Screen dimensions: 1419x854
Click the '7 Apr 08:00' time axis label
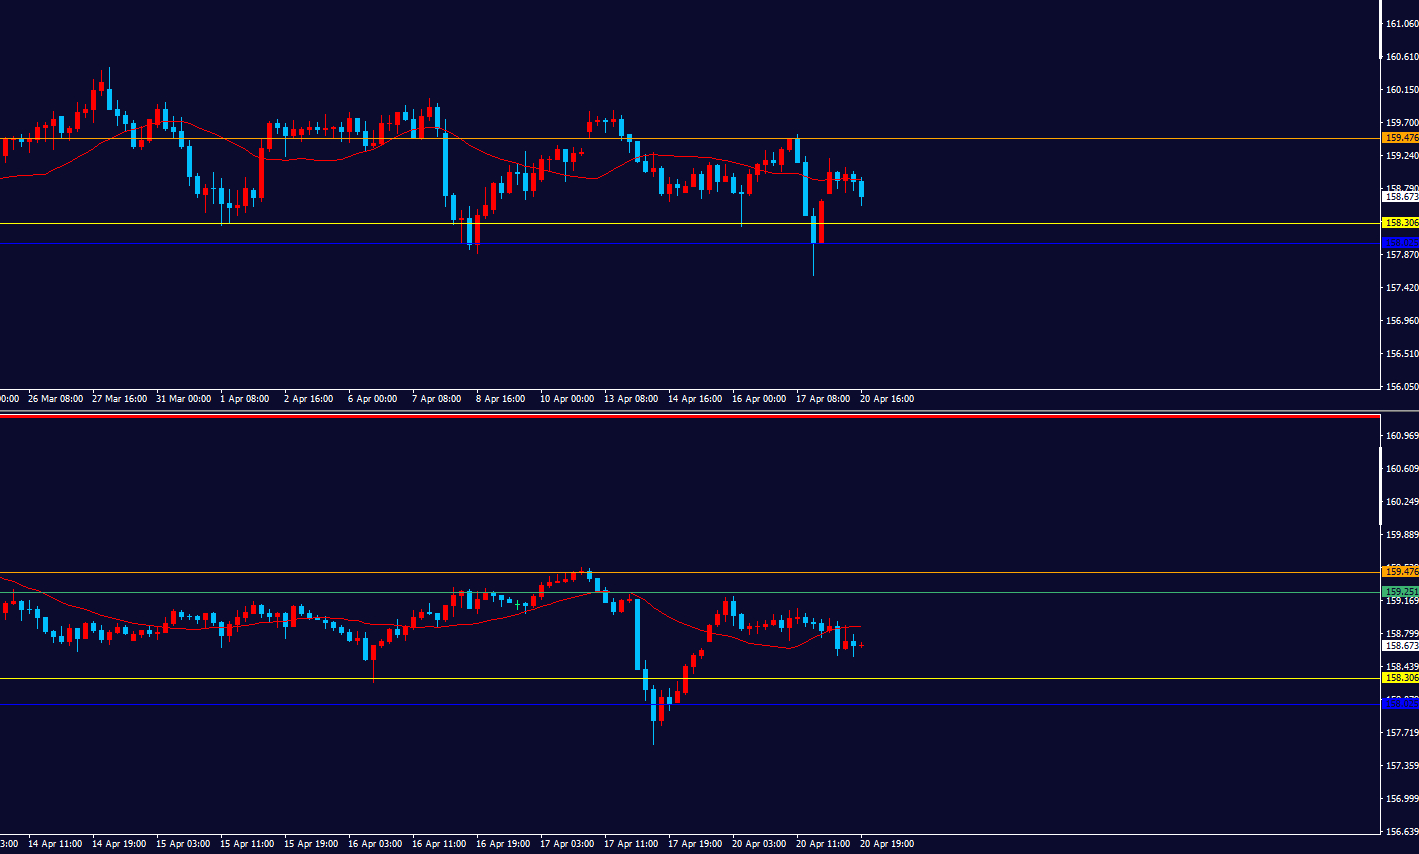click(x=436, y=399)
